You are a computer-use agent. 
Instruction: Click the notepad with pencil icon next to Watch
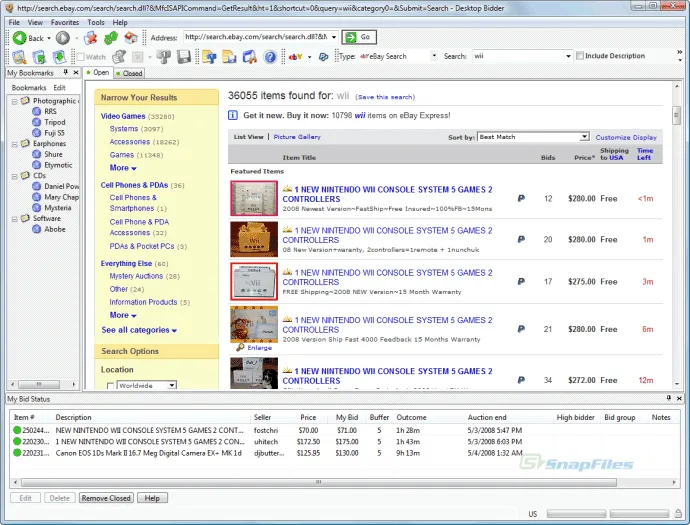(x=118, y=57)
